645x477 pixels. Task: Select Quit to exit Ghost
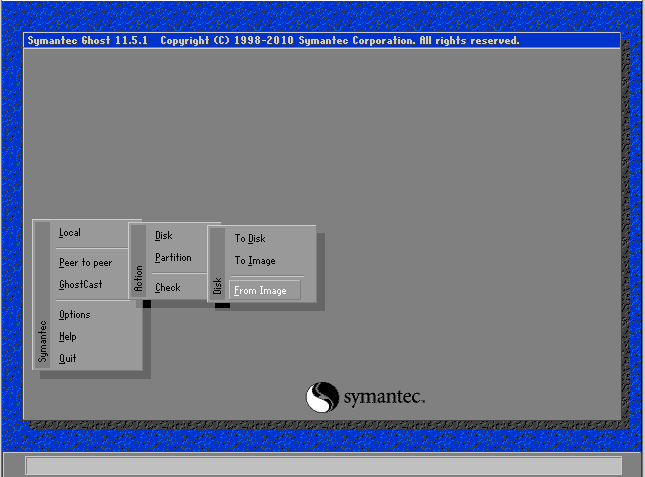pyautogui.click(x=67, y=359)
